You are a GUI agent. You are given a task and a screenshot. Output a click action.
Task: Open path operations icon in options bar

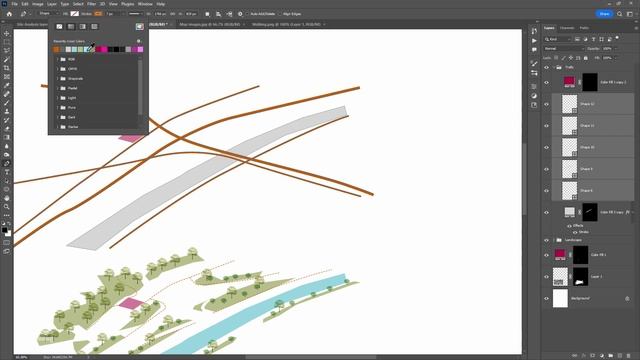(x=207, y=14)
